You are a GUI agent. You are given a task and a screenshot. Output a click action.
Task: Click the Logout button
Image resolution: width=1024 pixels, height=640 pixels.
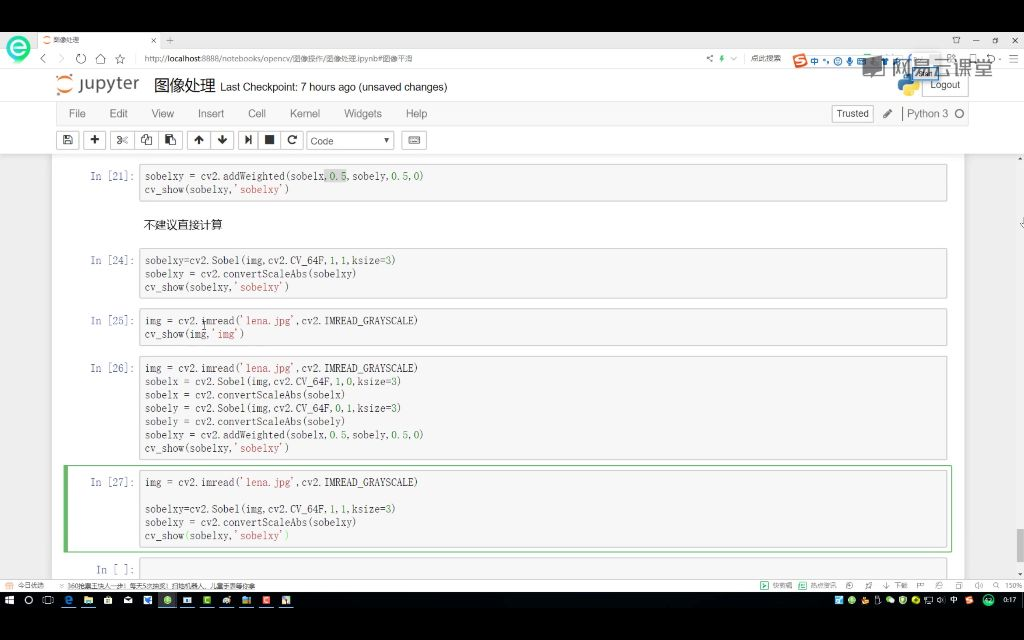[x=944, y=85]
